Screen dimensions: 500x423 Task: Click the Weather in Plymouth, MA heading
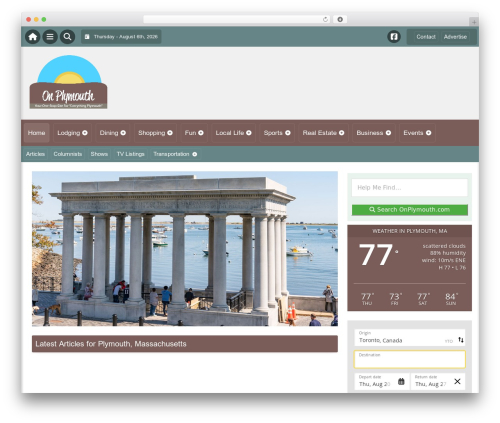pos(410,231)
